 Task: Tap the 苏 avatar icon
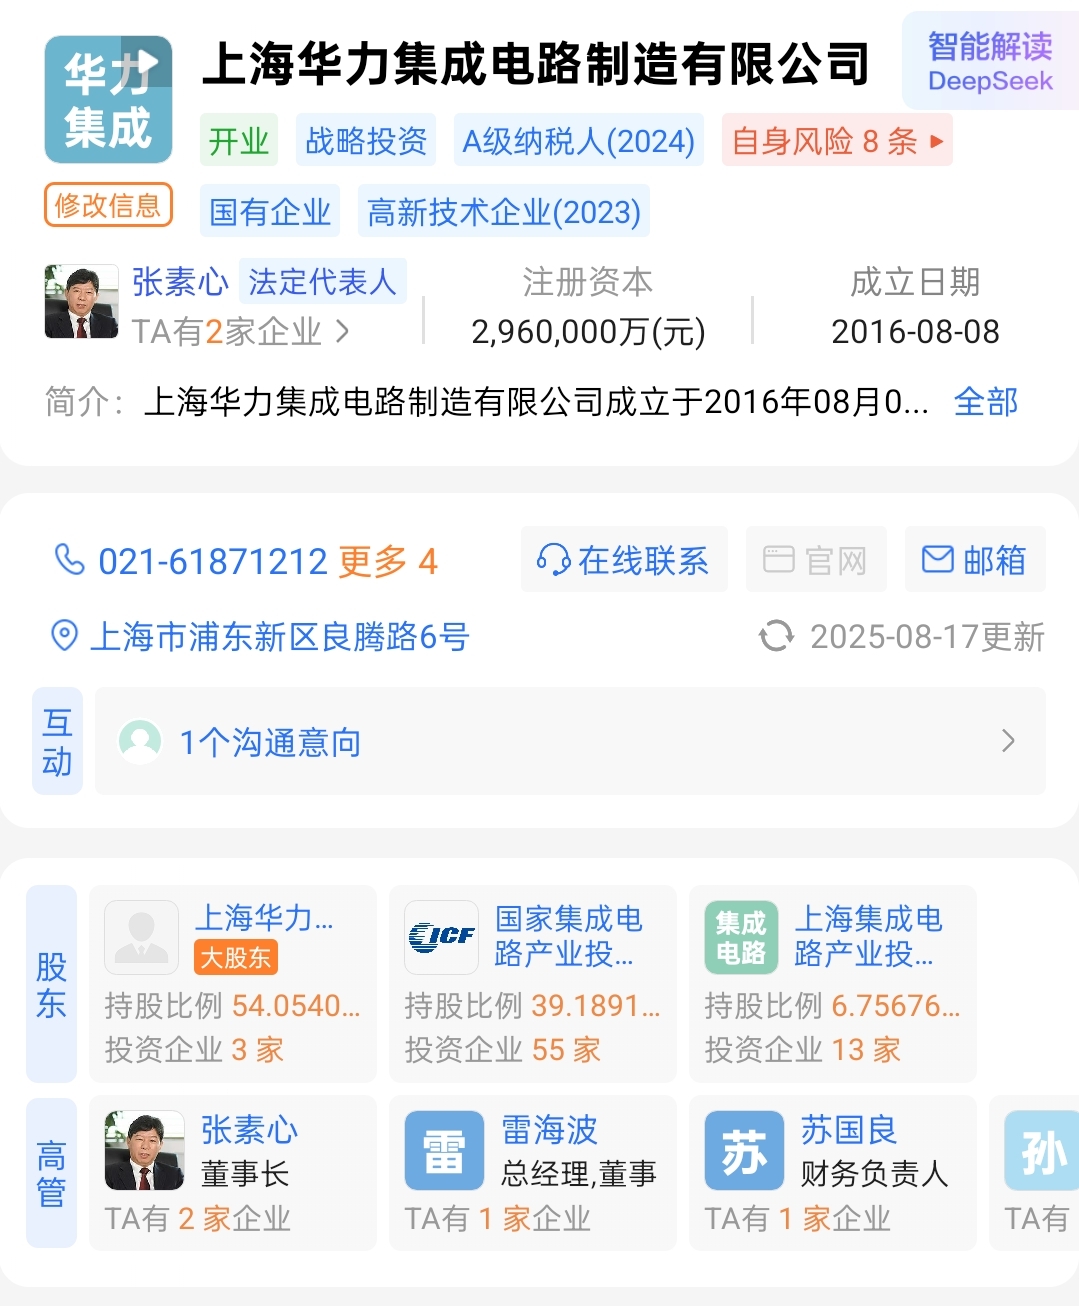pos(744,1150)
